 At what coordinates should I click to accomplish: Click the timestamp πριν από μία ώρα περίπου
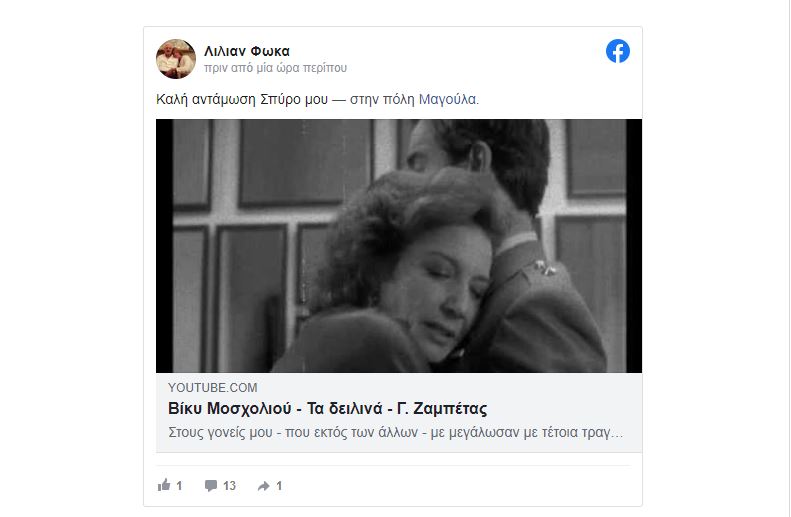(275, 68)
